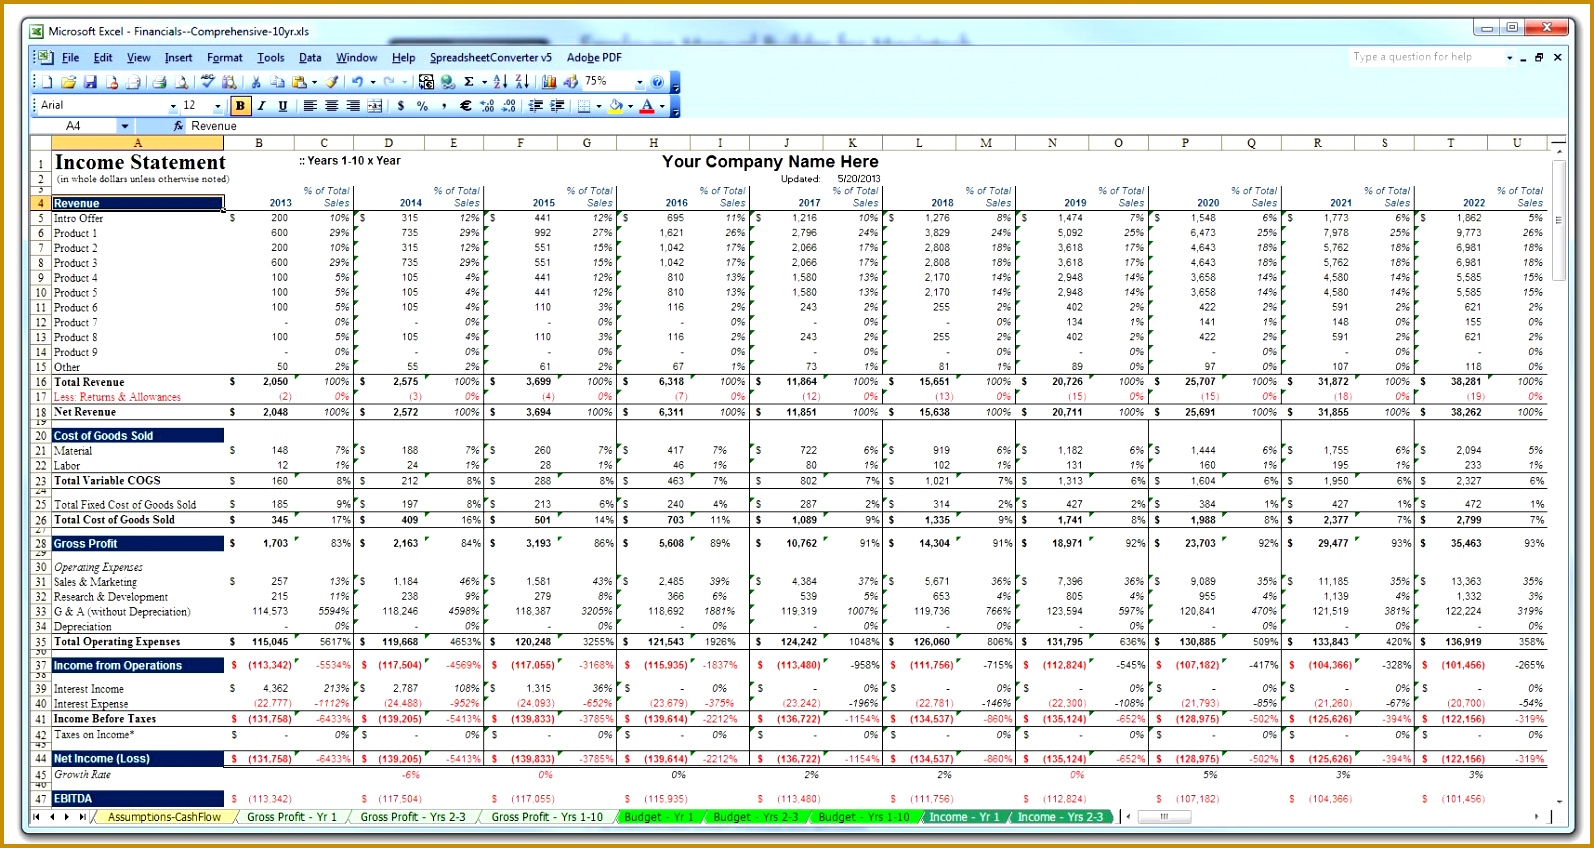
Task: Open the File menu
Action: pos(70,58)
